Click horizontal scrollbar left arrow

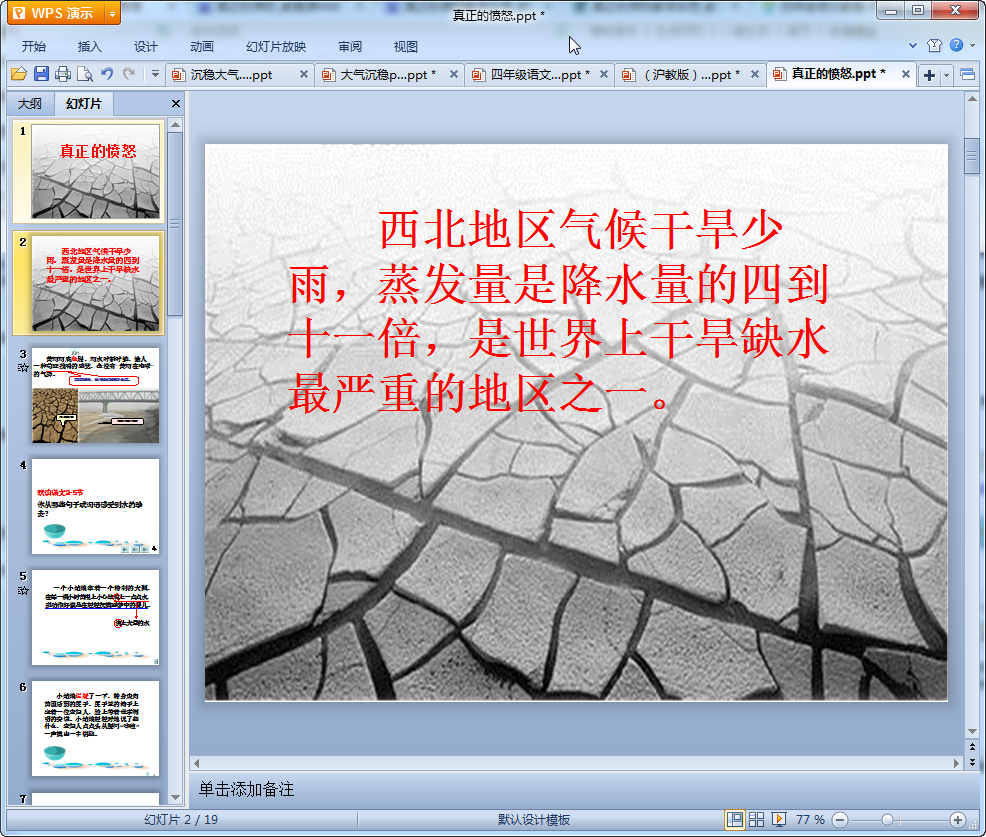click(197, 763)
